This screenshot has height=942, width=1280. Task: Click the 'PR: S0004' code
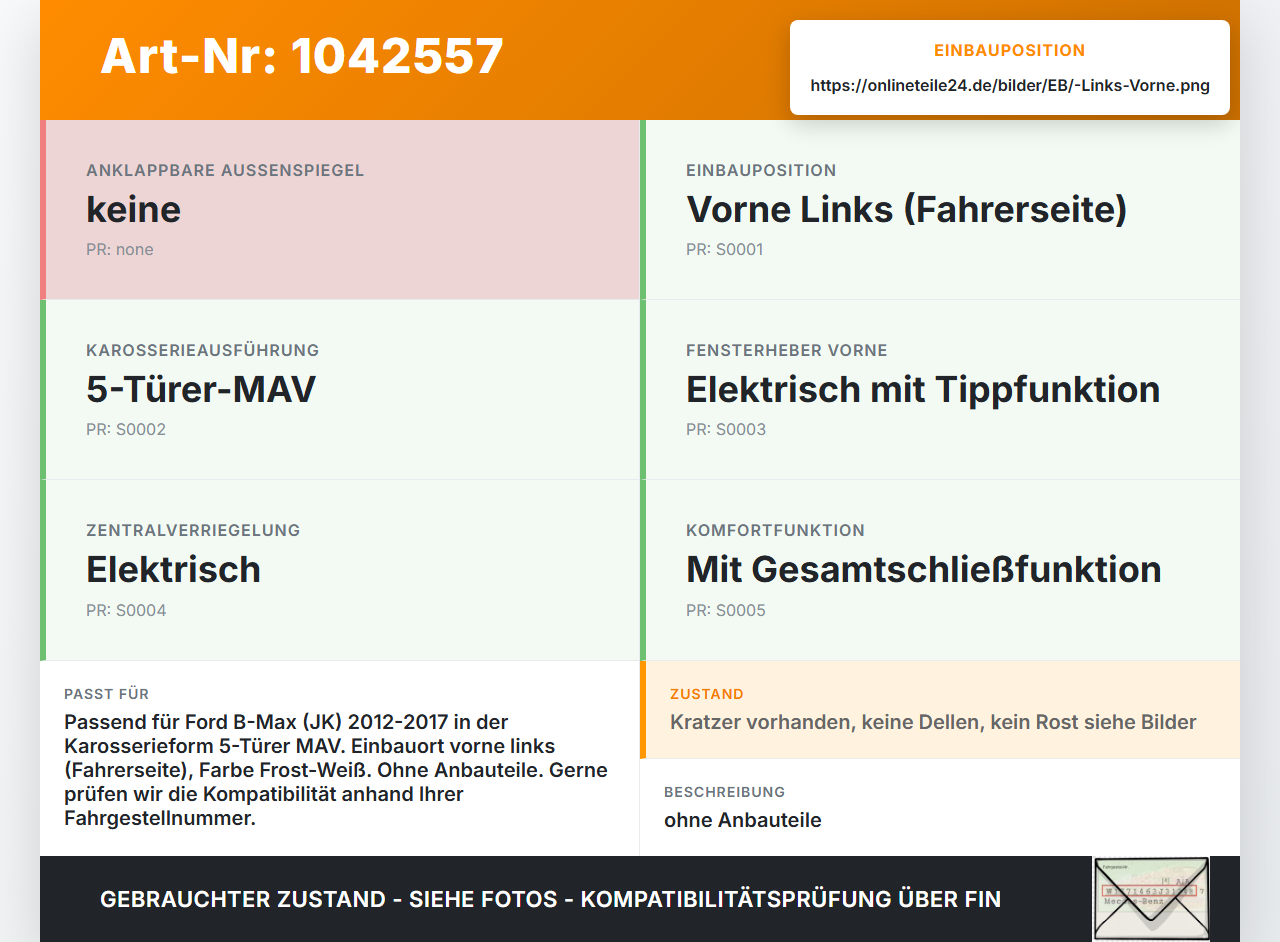(x=126, y=610)
